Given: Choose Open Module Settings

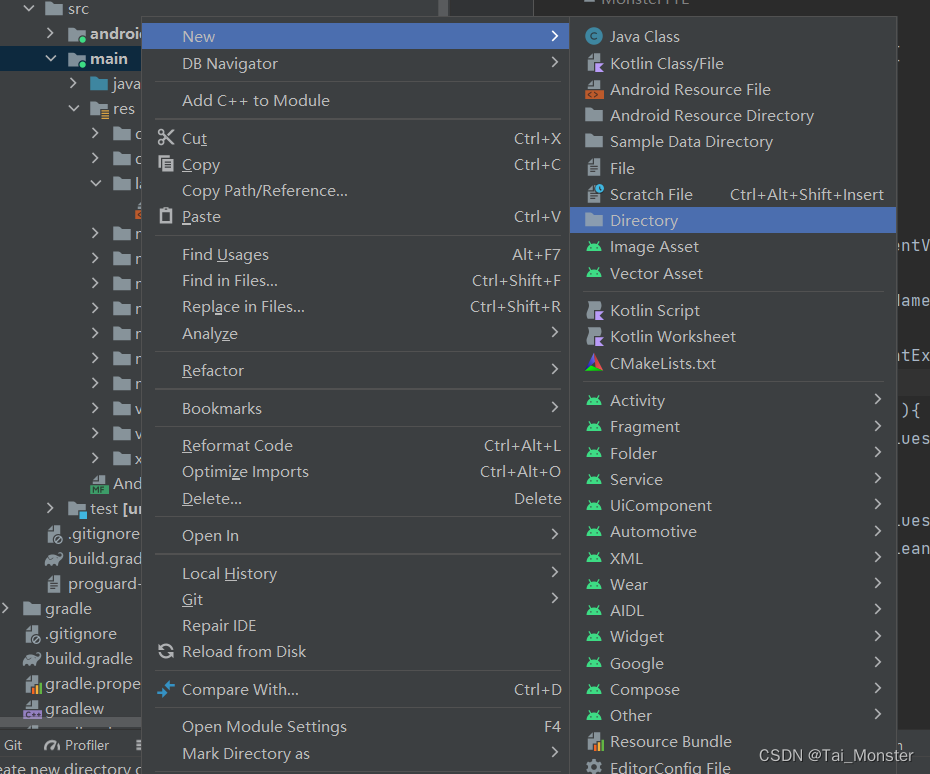Looking at the screenshot, I should coord(355,727).
